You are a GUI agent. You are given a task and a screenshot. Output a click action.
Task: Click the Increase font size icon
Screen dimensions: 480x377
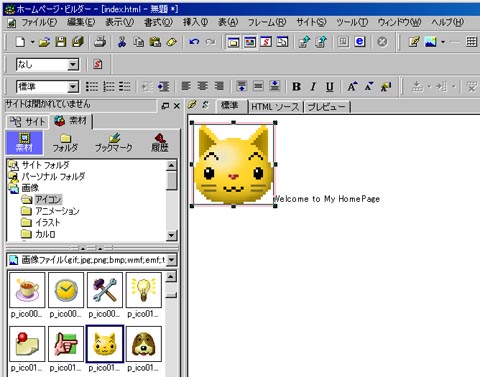(x=352, y=87)
